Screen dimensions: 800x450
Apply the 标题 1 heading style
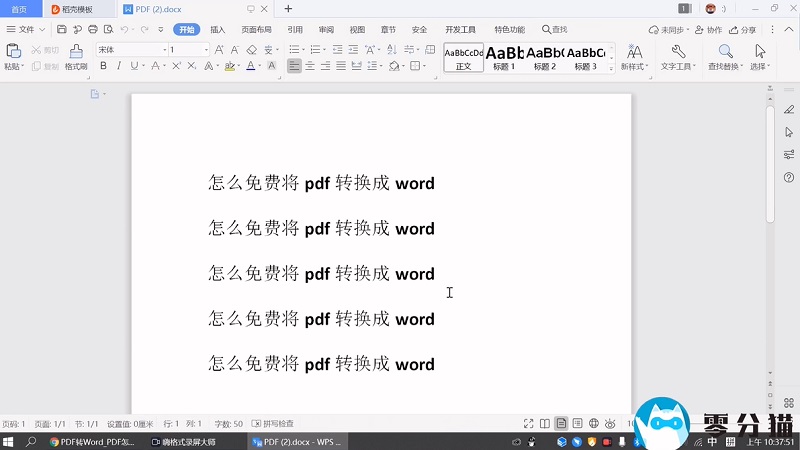(x=505, y=57)
